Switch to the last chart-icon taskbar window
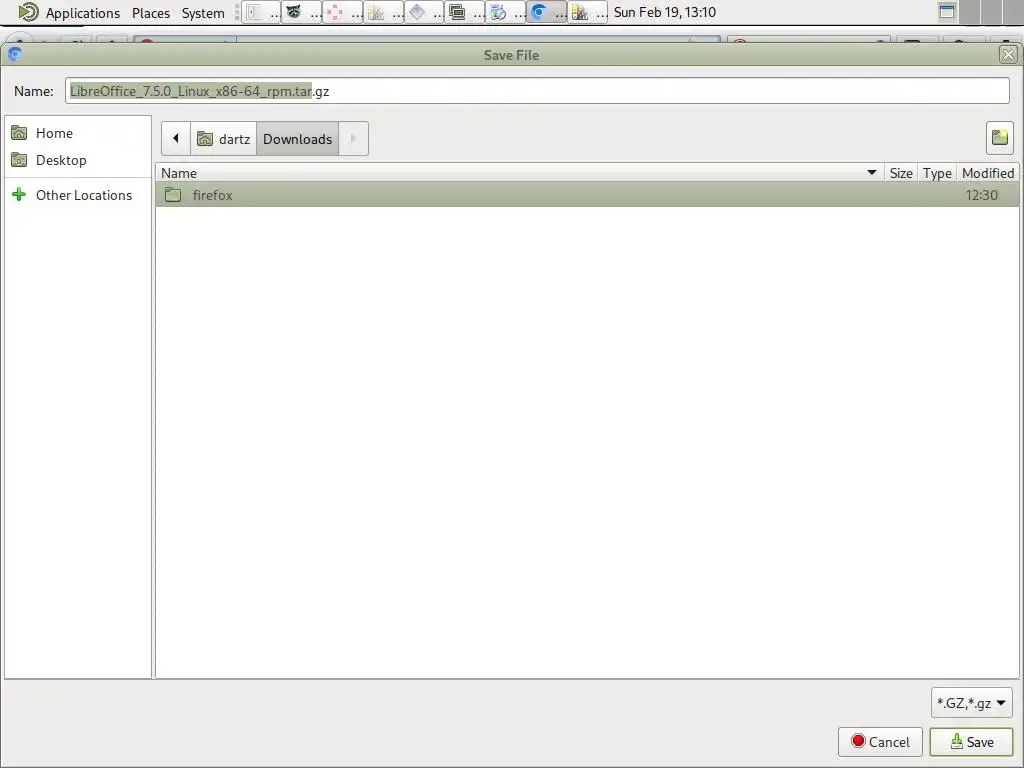The width and height of the screenshot is (1024, 768). pyautogui.click(x=588, y=12)
